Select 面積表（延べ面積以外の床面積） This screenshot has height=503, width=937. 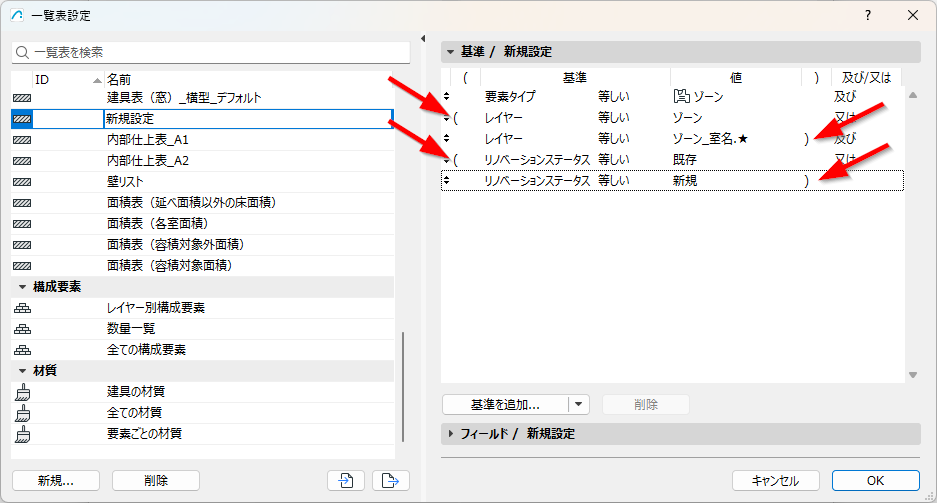coord(191,203)
